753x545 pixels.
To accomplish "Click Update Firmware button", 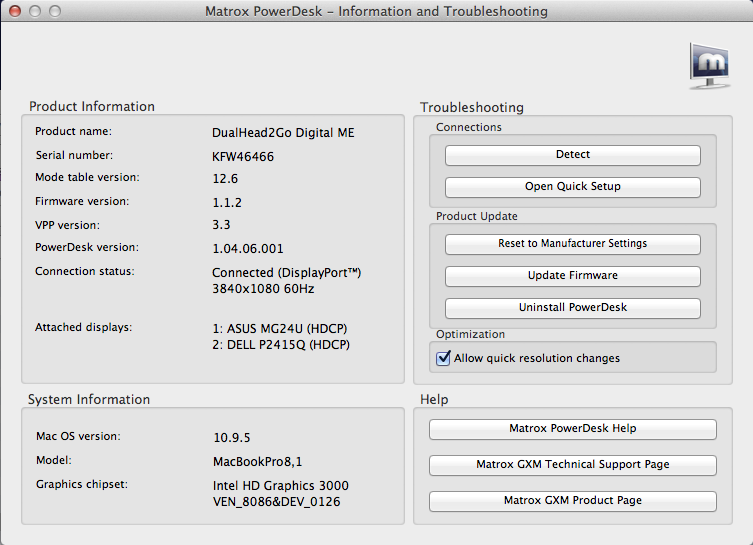I will [x=572, y=276].
